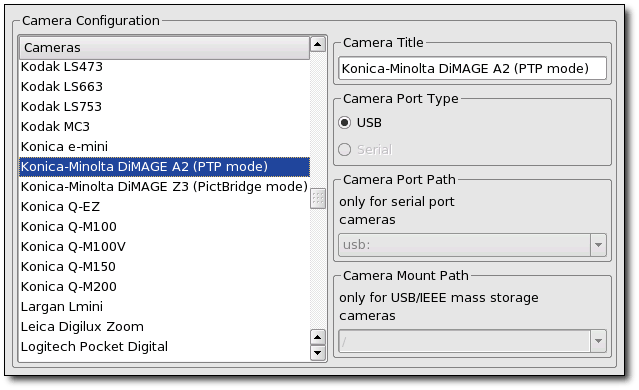This screenshot has width=639, height=390.
Task: Click the lower scroll-up arrow near the bottom of the camera list scrollbar
Action: pos(318,337)
